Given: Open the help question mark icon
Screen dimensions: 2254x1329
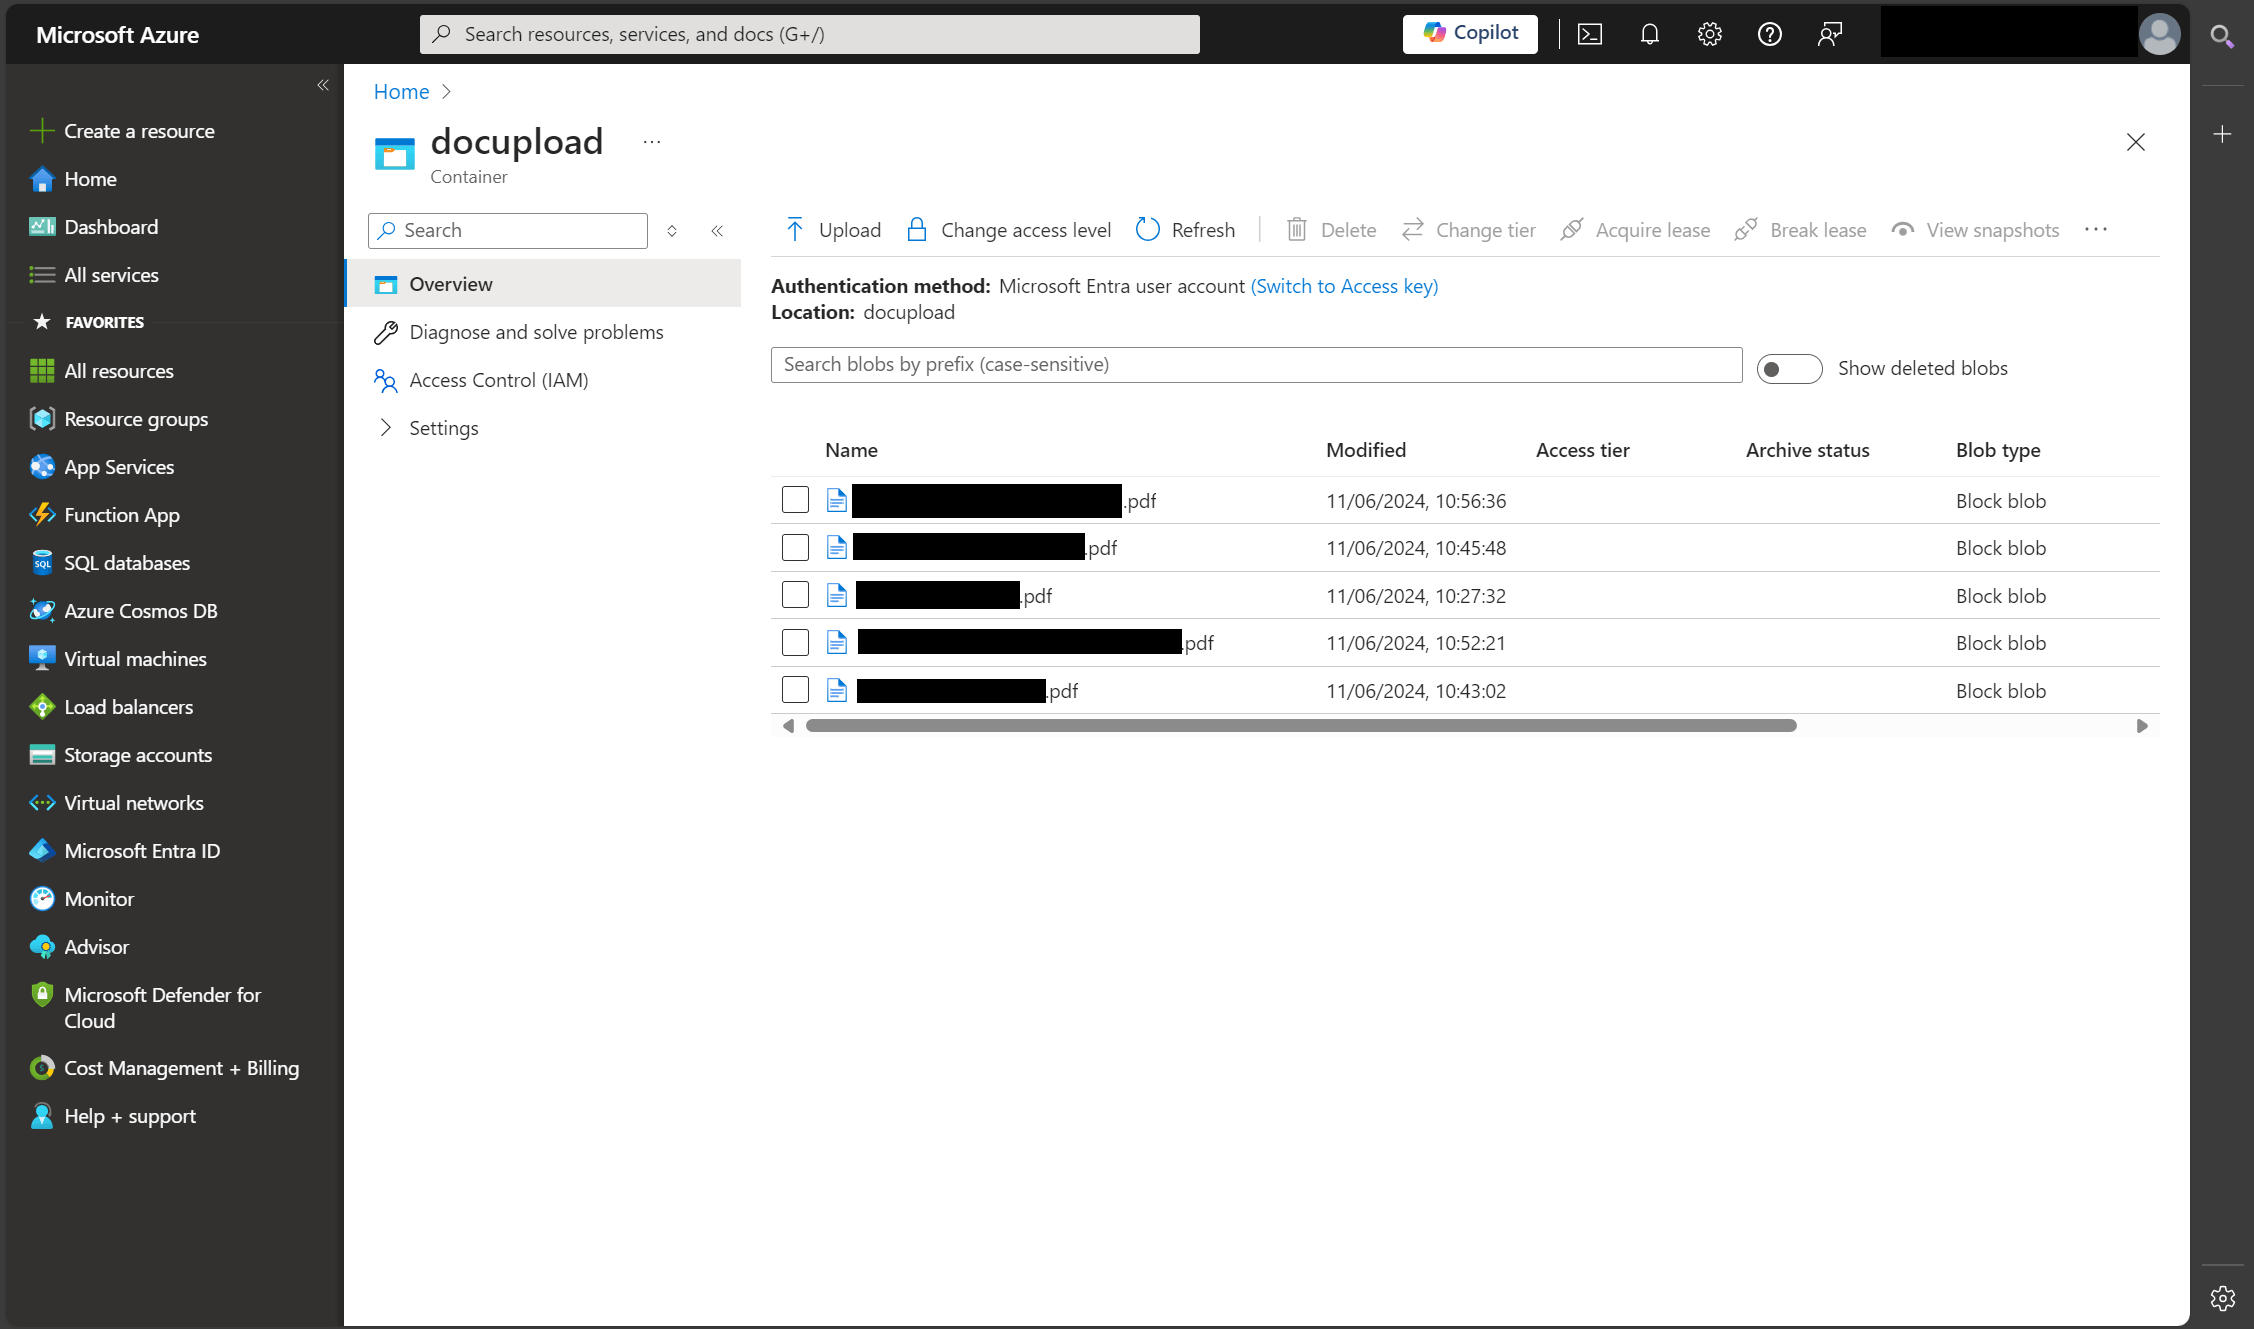Looking at the screenshot, I should (1770, 35).
